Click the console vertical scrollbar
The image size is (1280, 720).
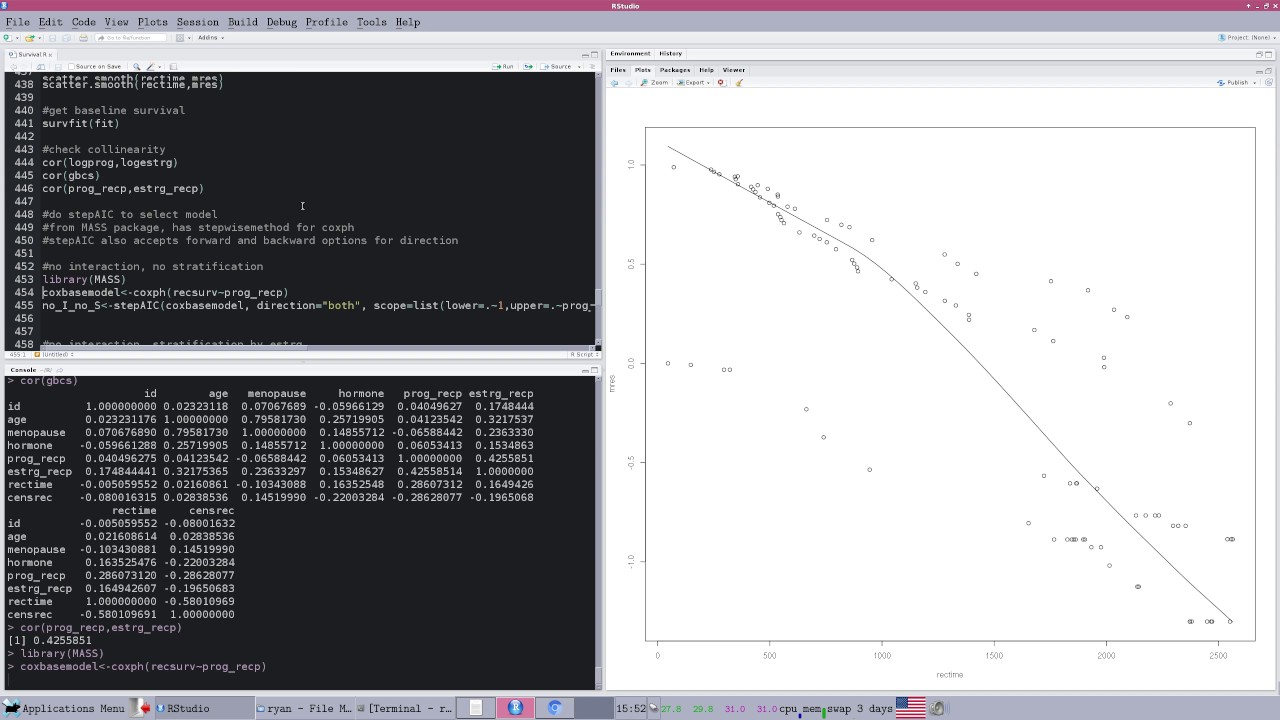[598, 533]
